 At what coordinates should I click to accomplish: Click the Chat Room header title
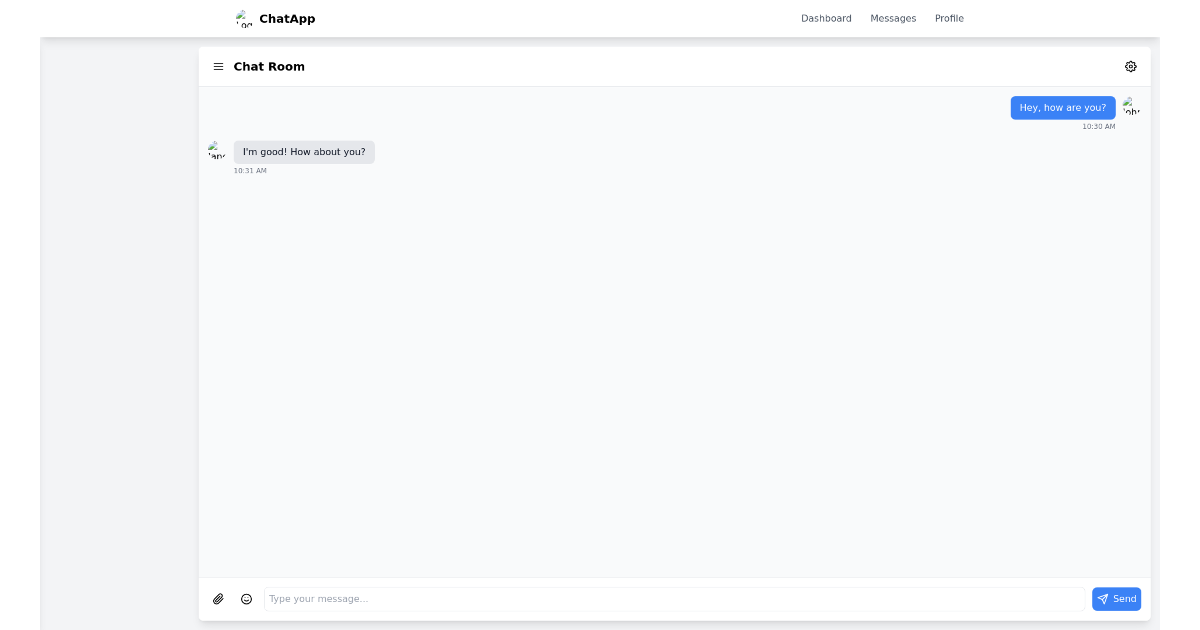pyautogui.click(x=268, y=66)
